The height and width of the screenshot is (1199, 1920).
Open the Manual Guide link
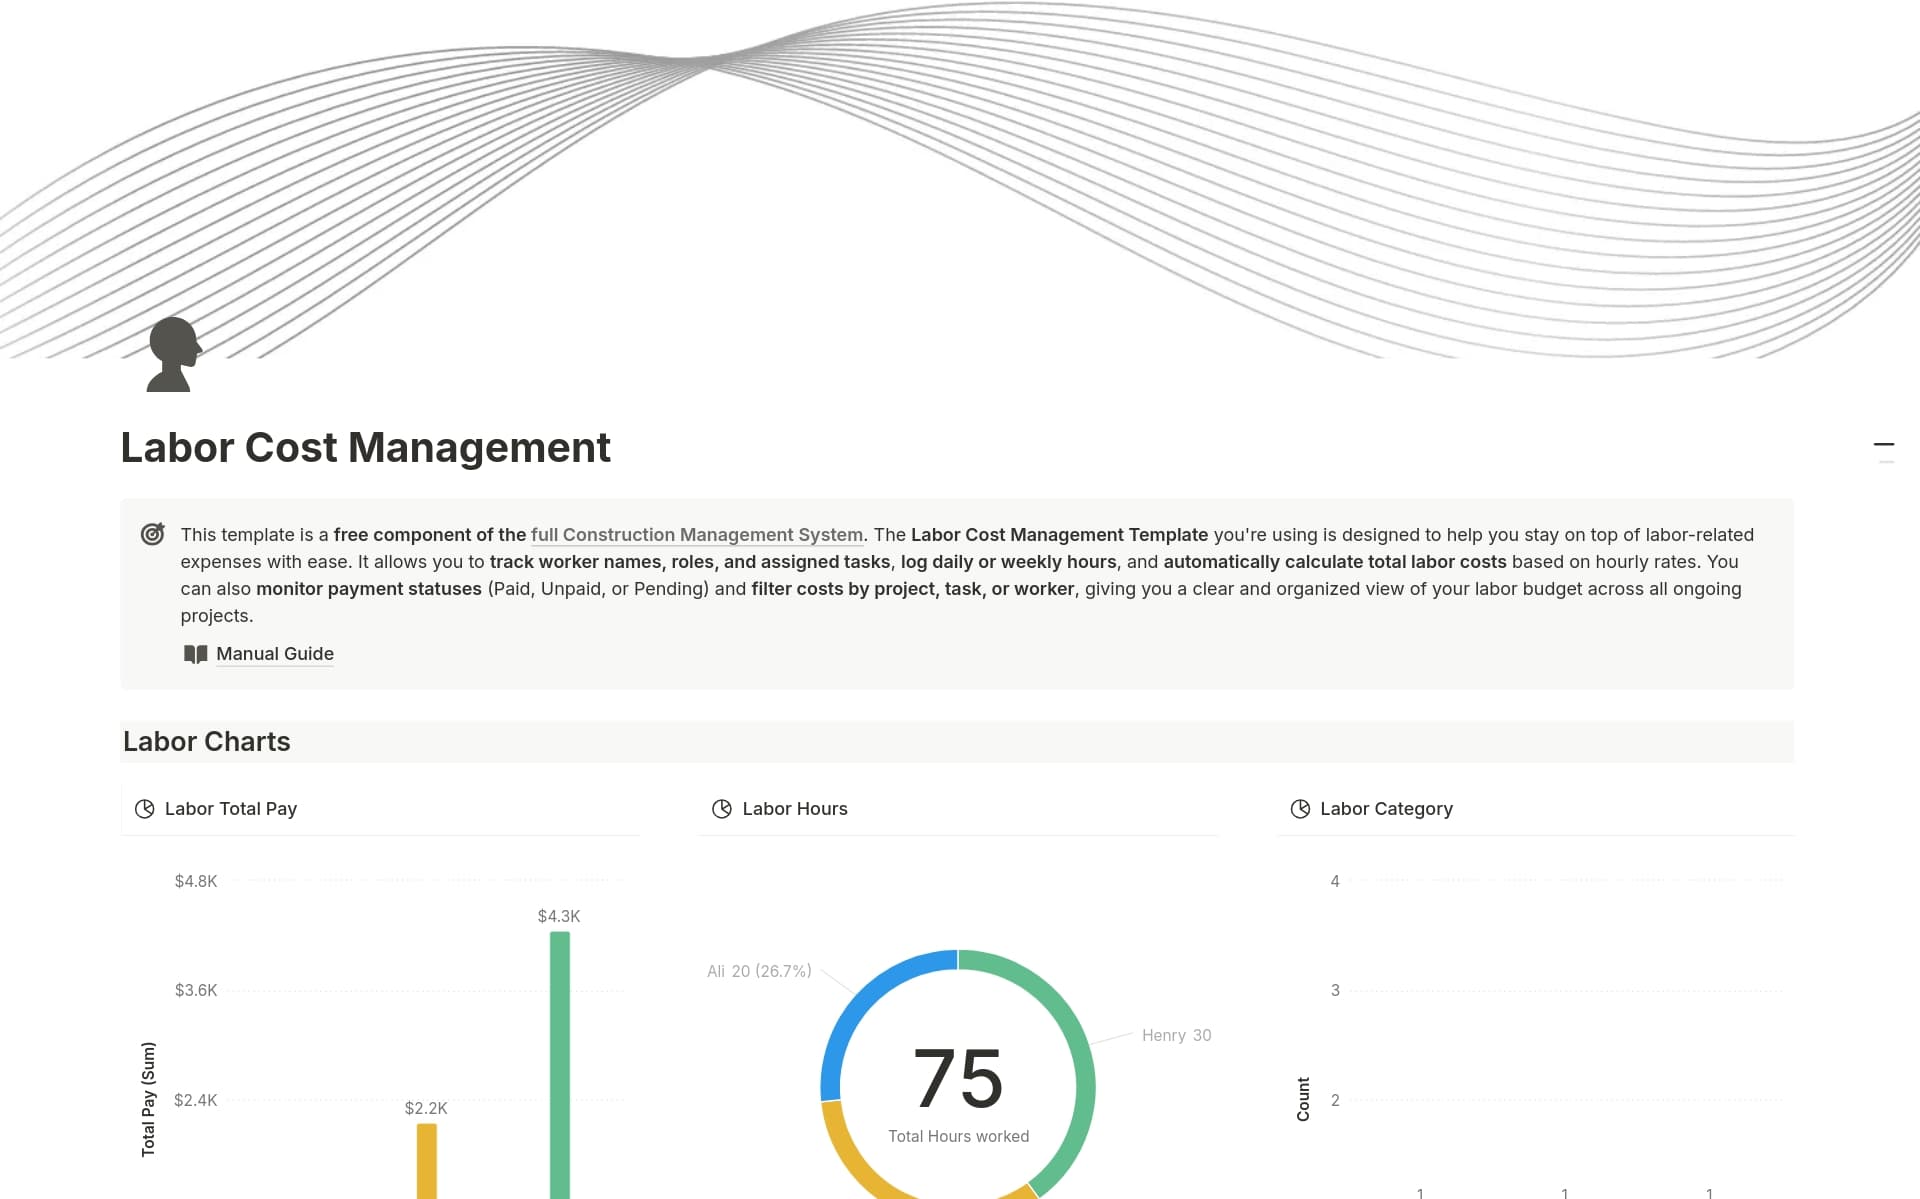(x=274, y=654)
